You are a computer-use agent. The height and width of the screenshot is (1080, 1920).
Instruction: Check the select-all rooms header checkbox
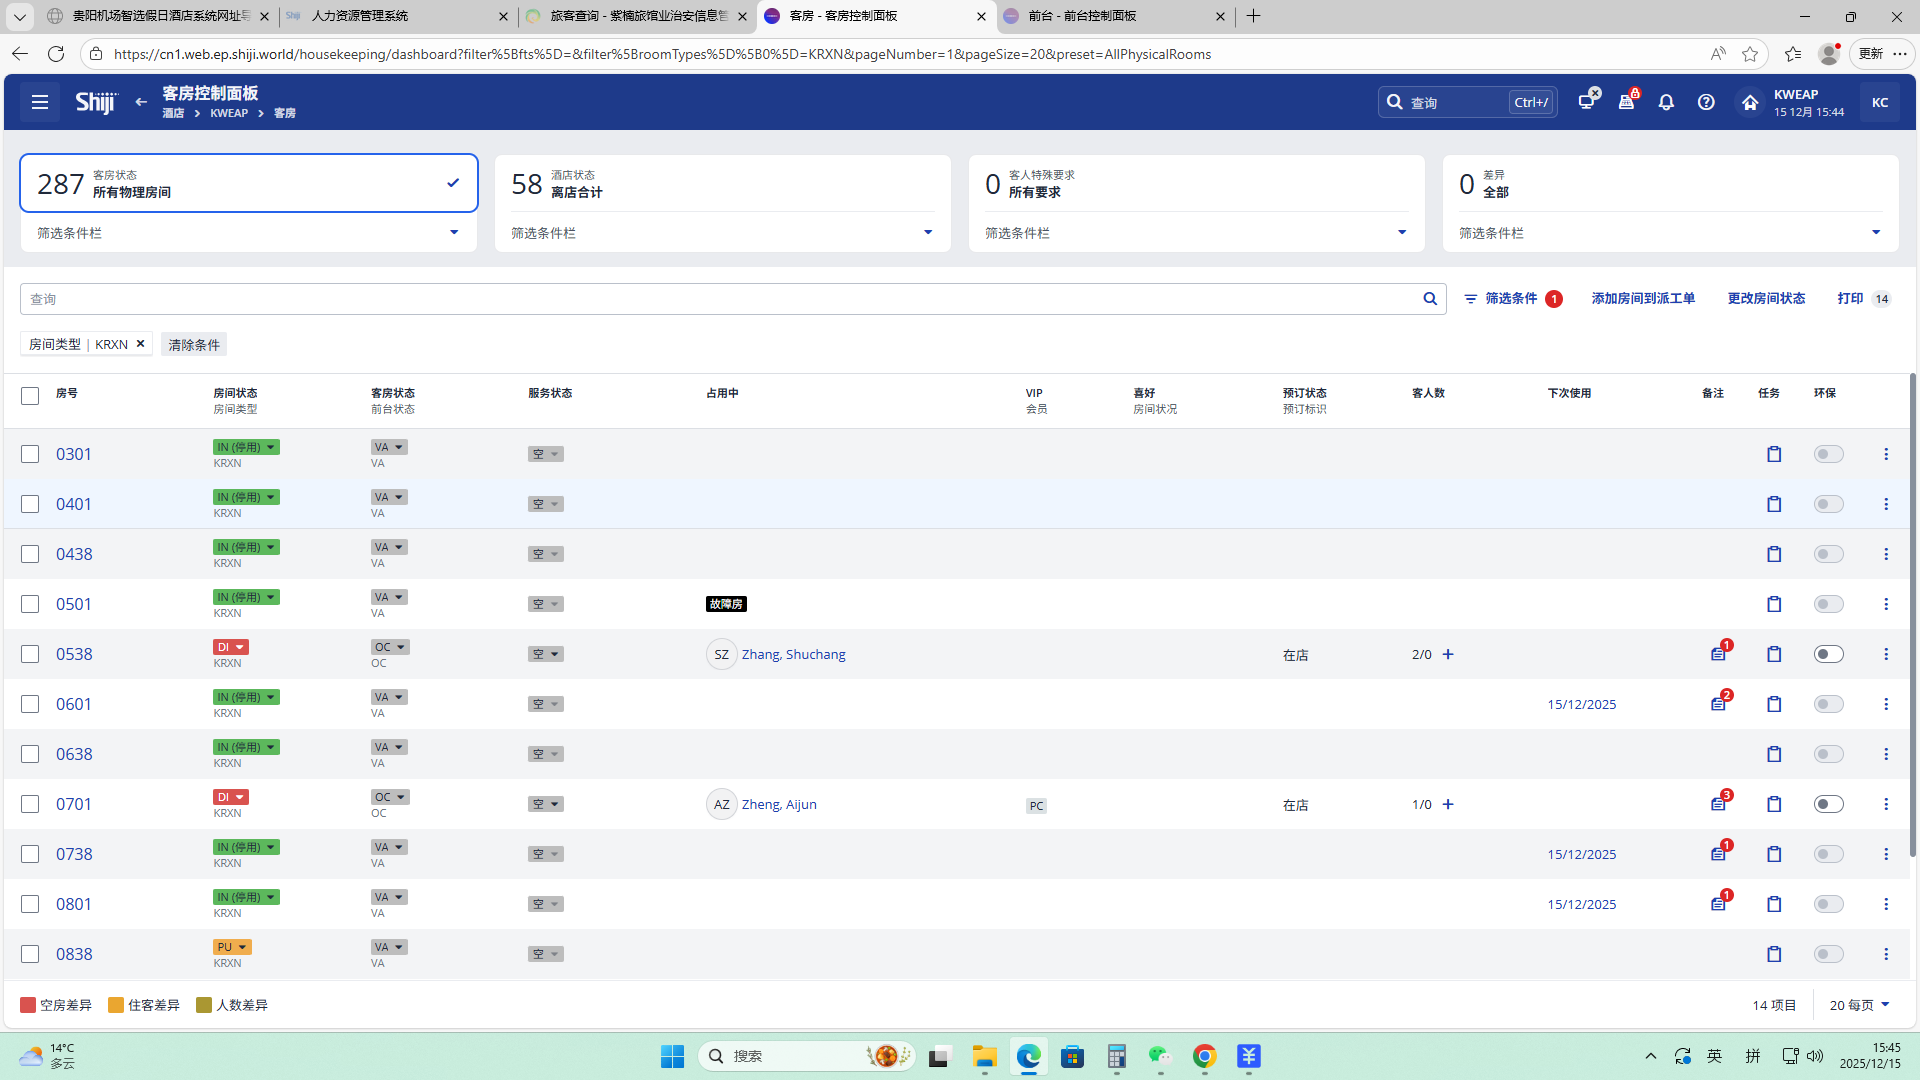coord(30,396)
